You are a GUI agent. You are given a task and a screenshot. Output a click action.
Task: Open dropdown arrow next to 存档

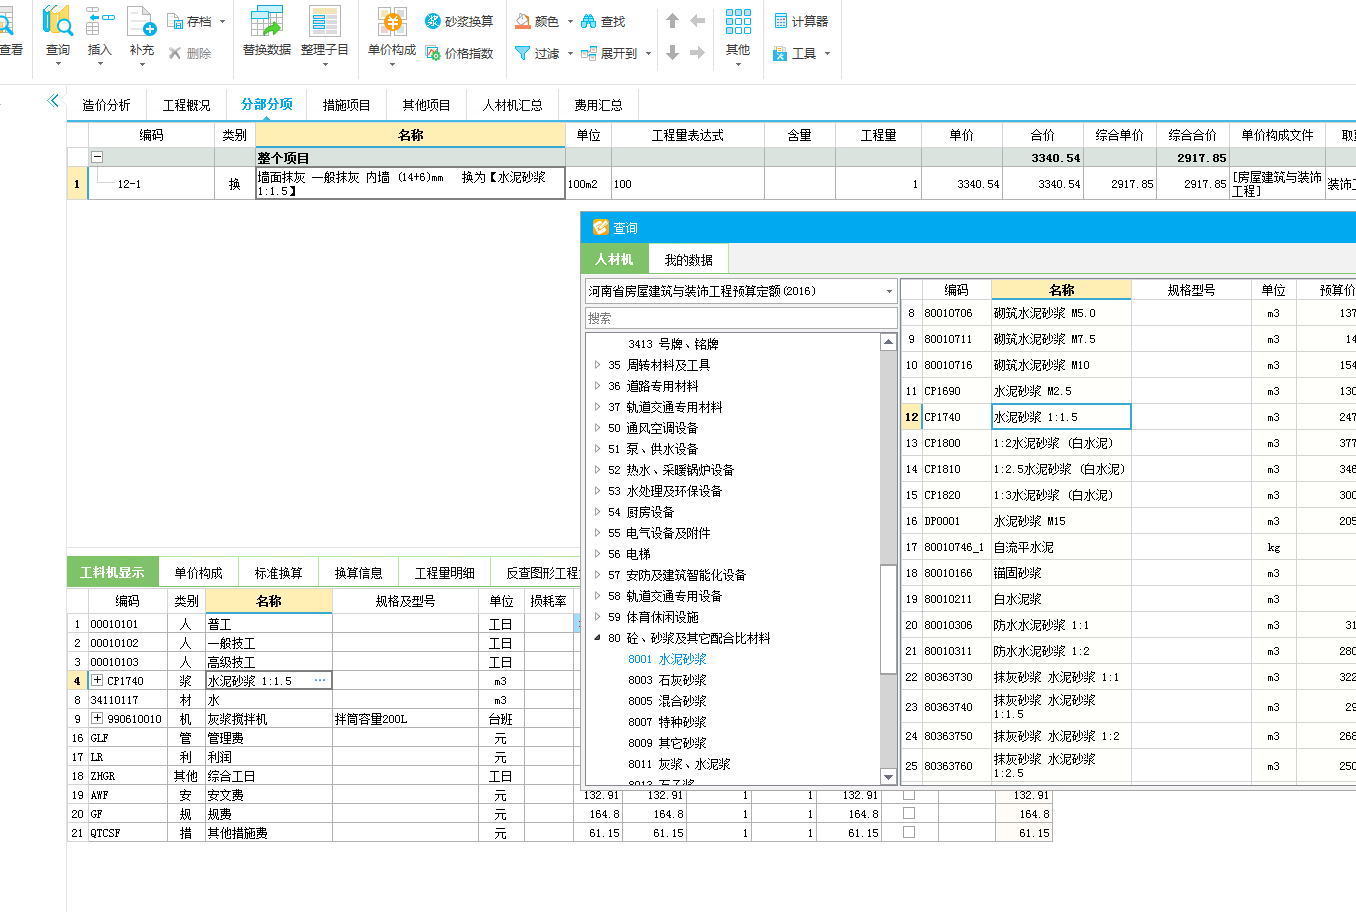click(222, 21)
